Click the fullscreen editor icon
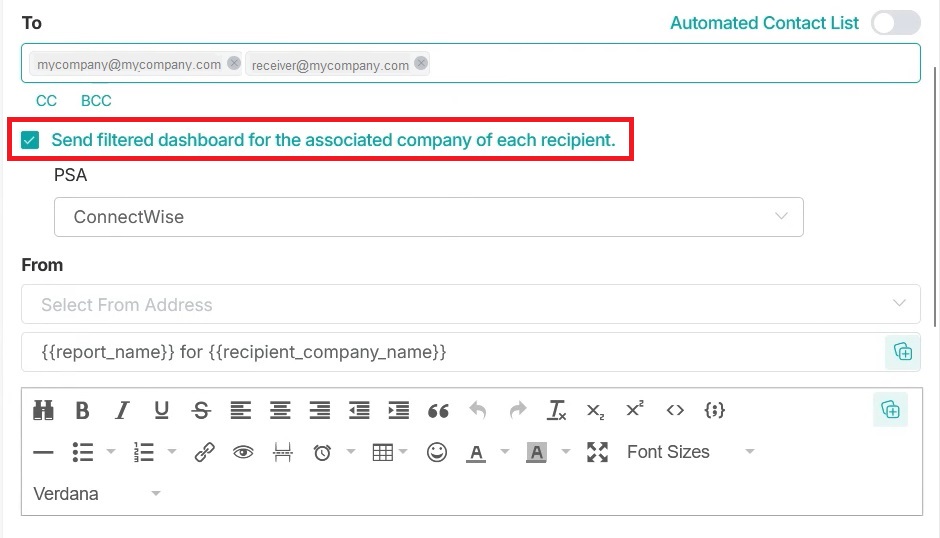Image resolution: width=940 pixels, height=538 pixels. (x=597, y=452)
